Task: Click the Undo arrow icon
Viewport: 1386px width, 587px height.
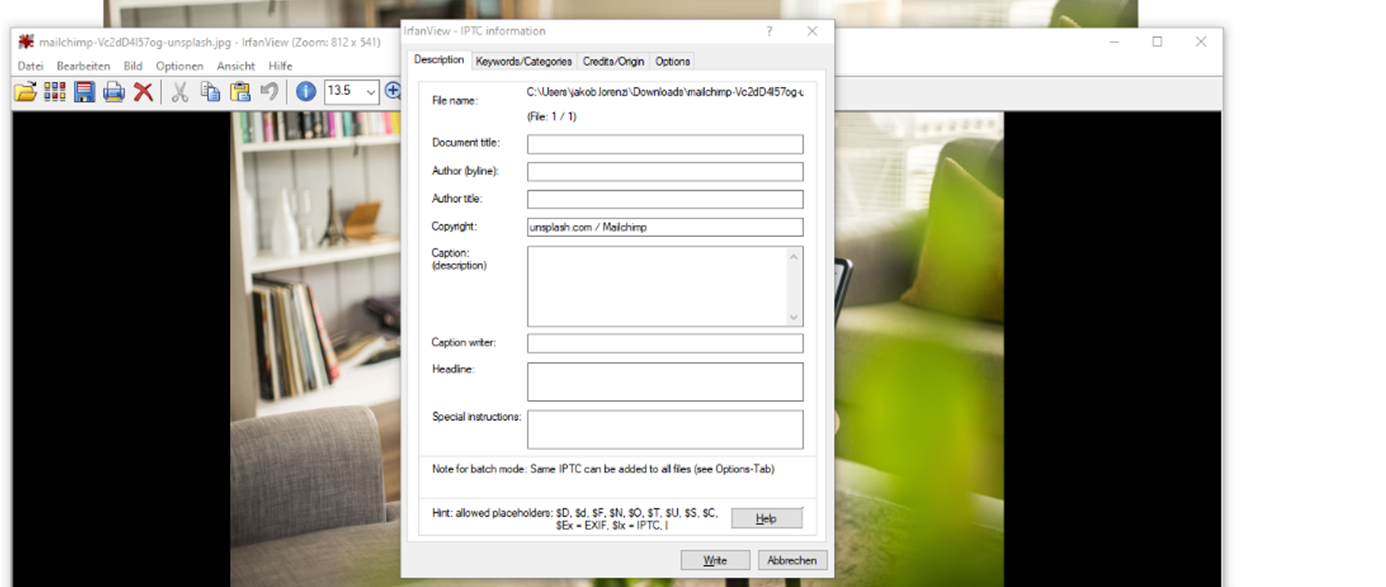Action: tap(269, 92)
